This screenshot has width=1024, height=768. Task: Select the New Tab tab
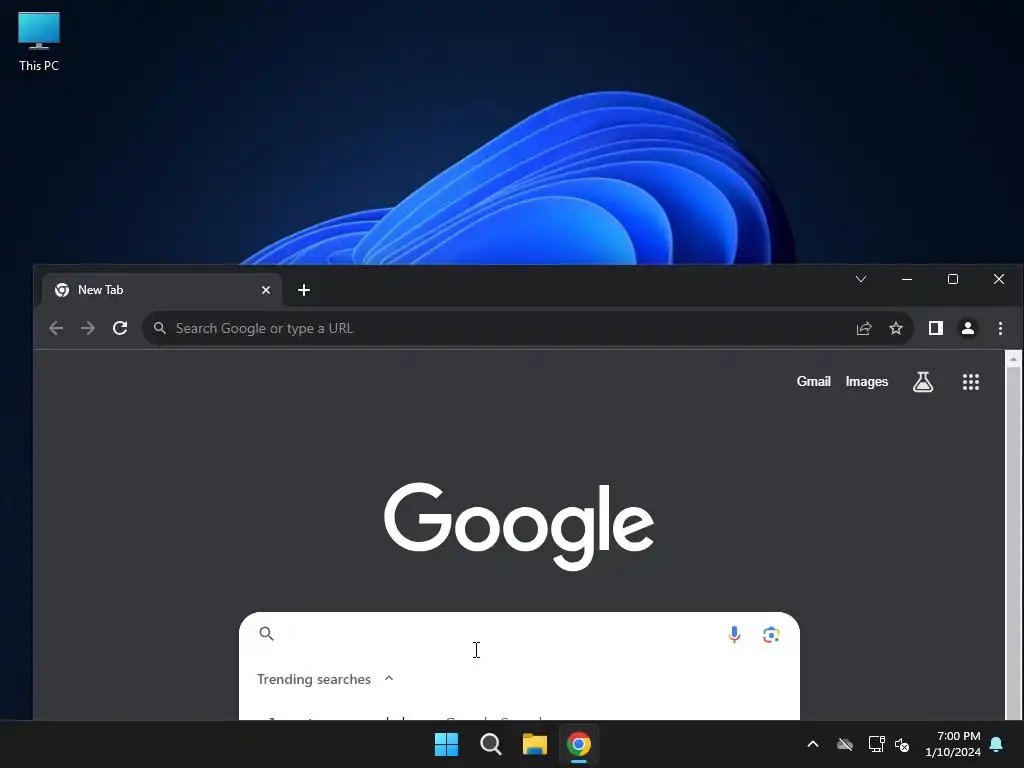click(x=162, y=290)
